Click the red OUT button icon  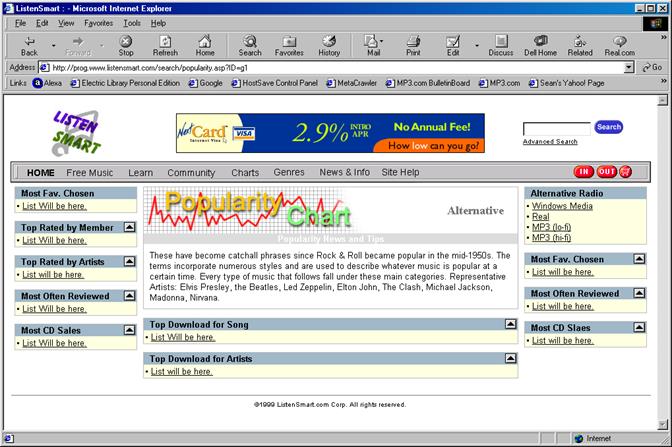[606, 172]
